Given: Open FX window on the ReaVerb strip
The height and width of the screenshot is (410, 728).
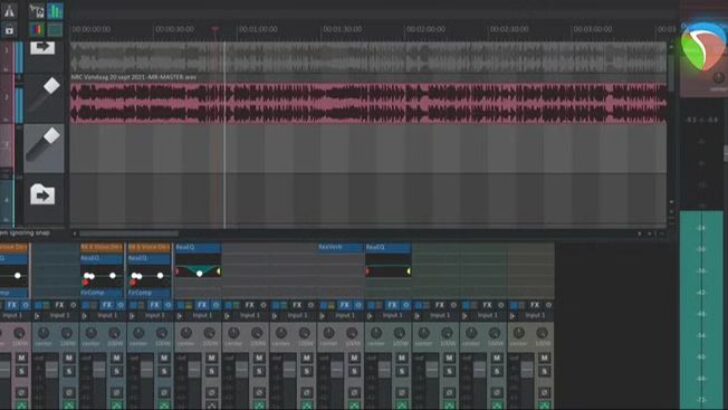Looking at the screenshot, I should coord(344,305).
